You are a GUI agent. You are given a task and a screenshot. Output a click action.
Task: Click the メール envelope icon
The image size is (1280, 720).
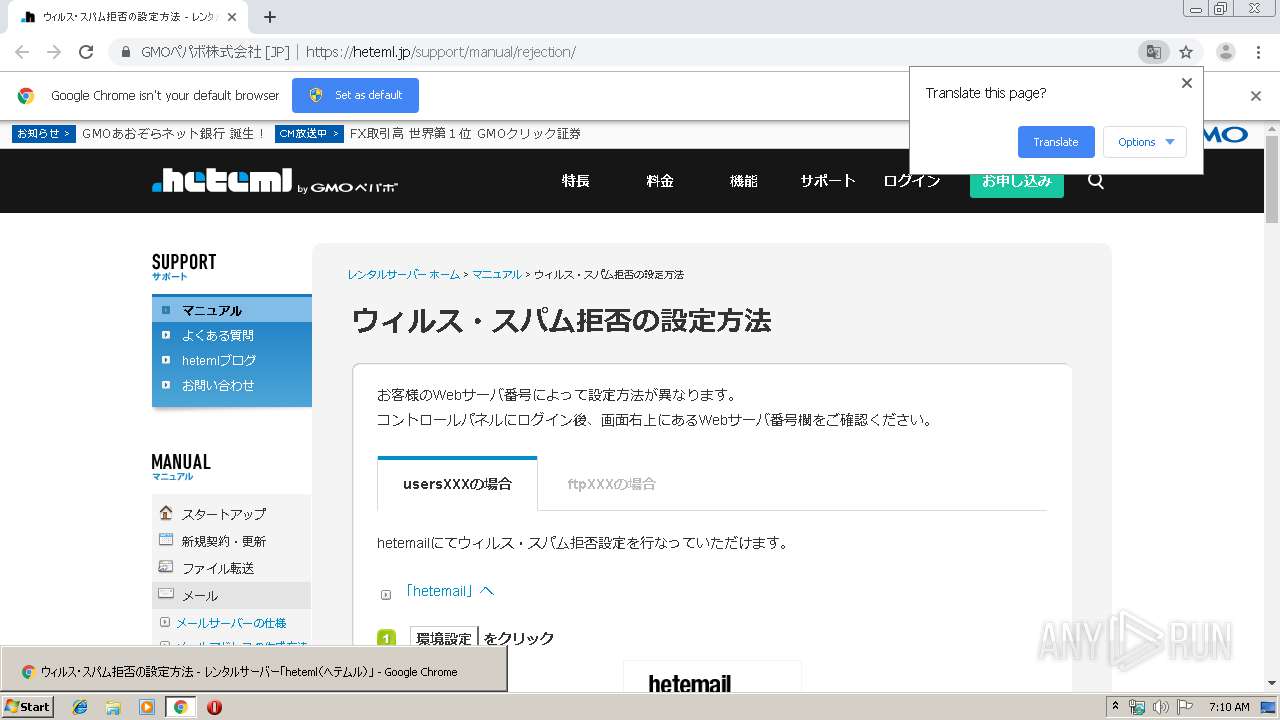coord(166,594)
